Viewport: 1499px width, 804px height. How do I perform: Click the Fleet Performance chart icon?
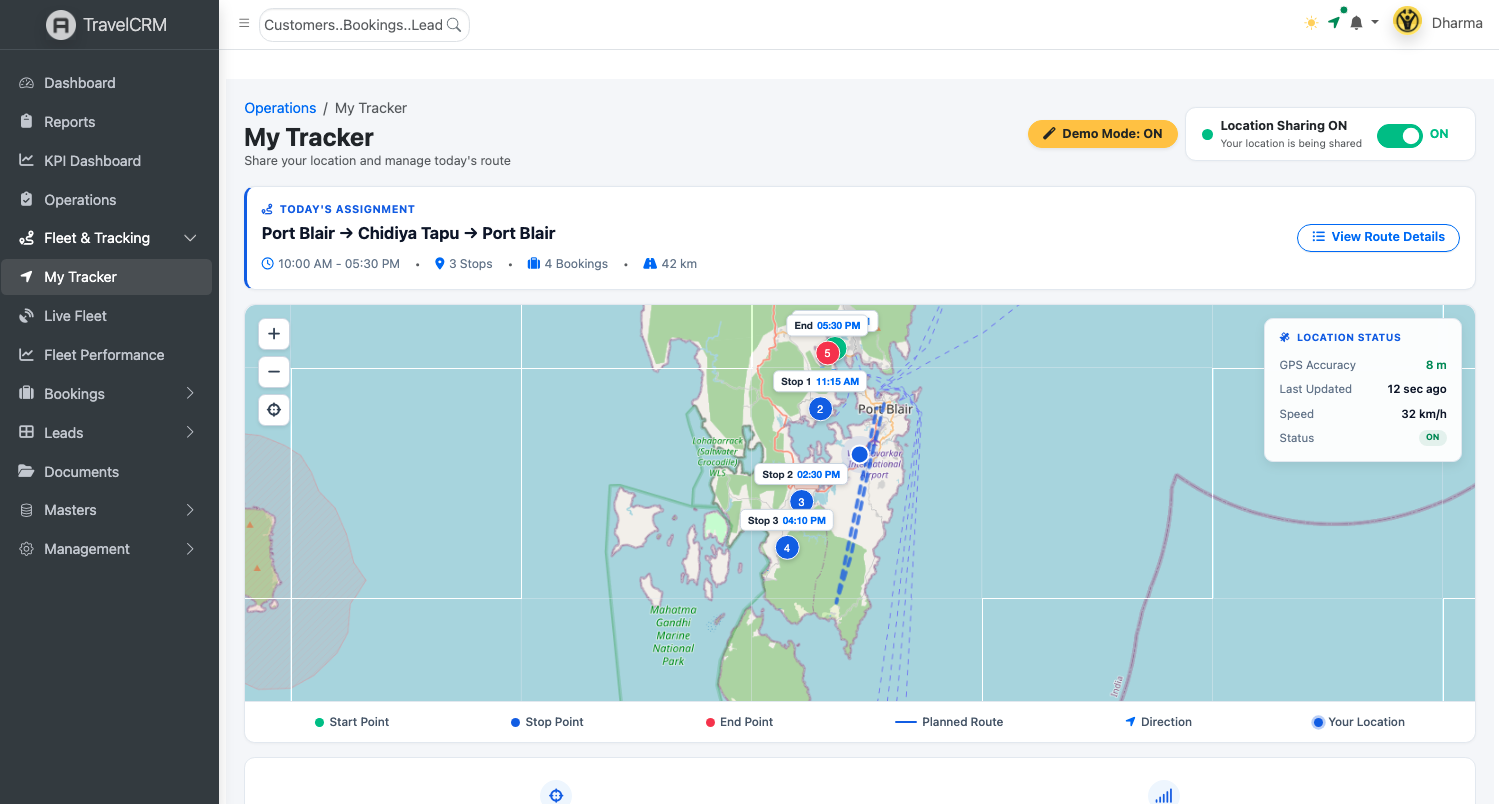point(27,355)
